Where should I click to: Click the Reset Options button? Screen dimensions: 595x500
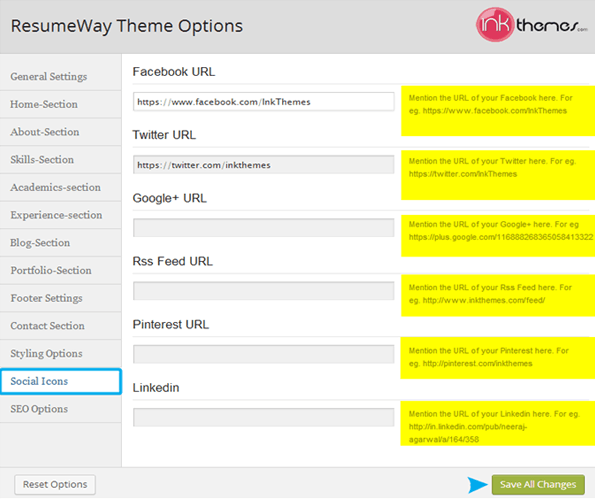pos(55,484)
